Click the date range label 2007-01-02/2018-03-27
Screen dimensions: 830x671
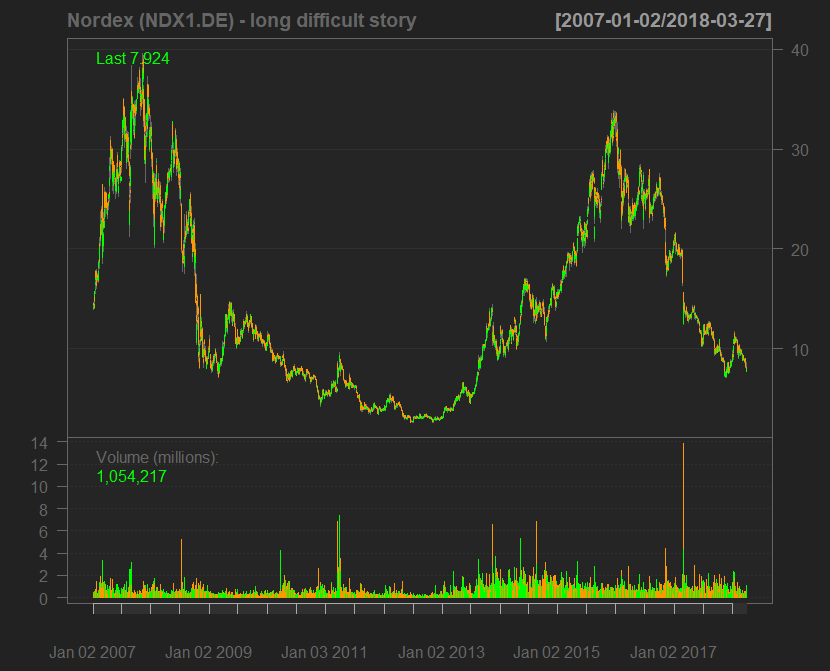pyautogui.click(x=663, y=20)
